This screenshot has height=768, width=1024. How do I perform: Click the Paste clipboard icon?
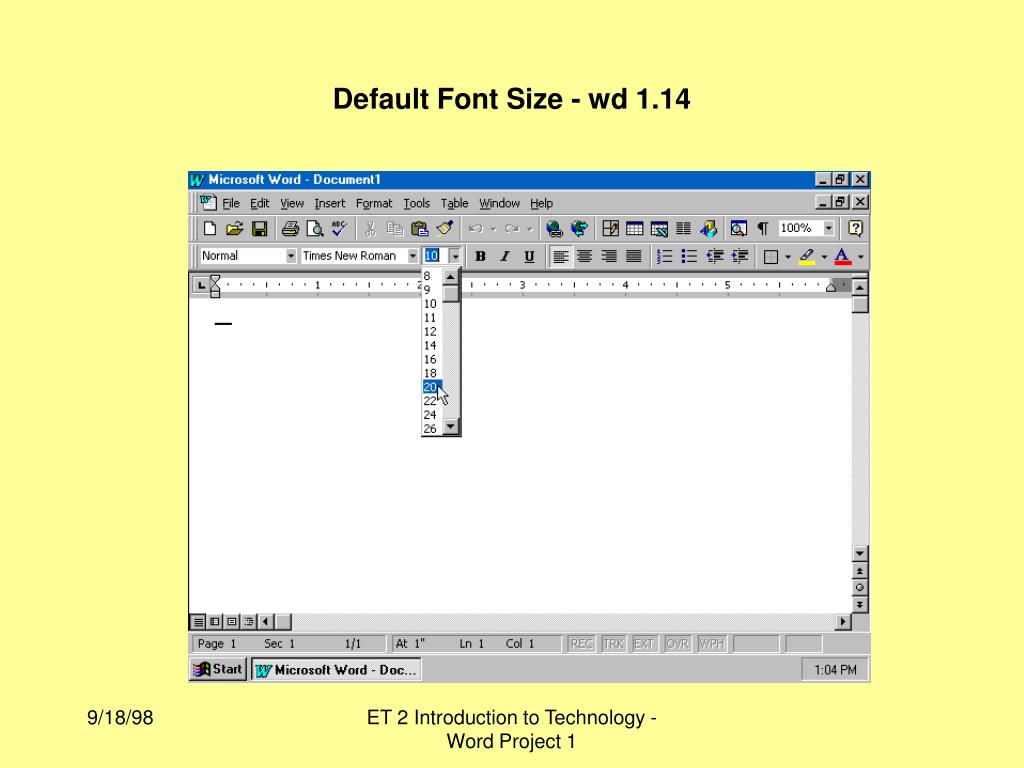click(419, 229)
